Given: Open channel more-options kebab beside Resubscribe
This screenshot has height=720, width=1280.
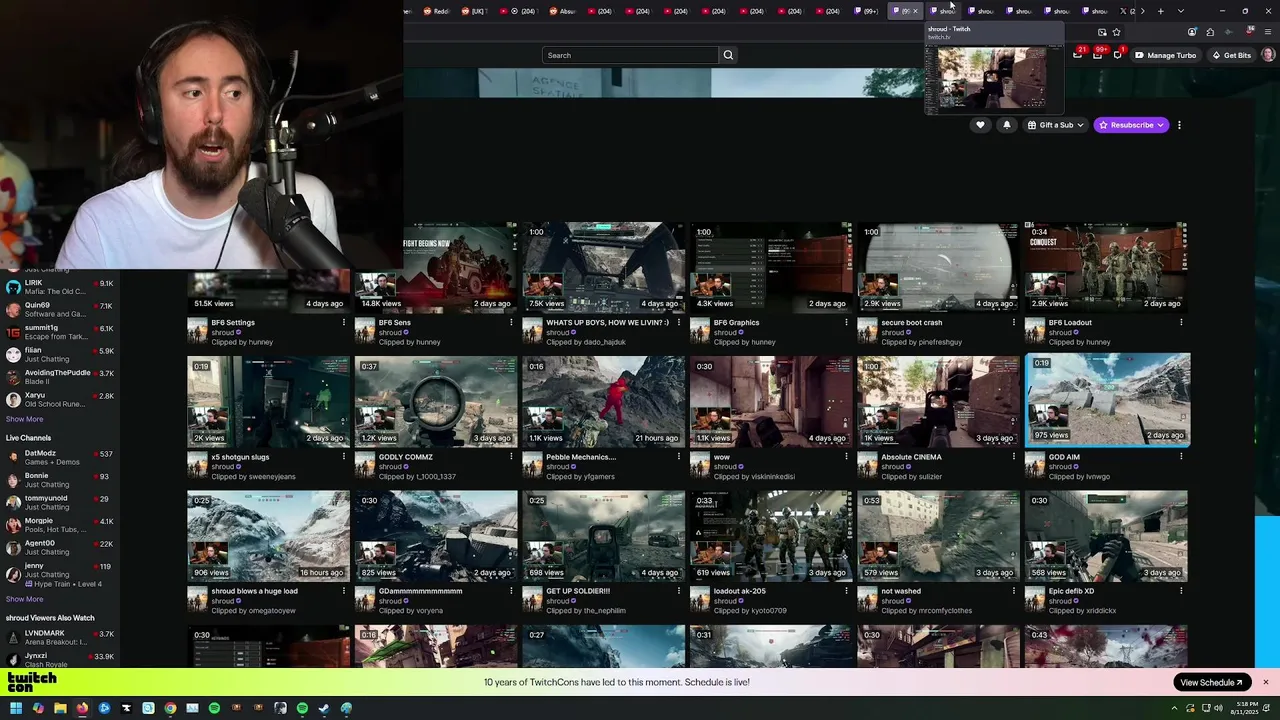Looking at the screenshot, I should (1179, 125).
